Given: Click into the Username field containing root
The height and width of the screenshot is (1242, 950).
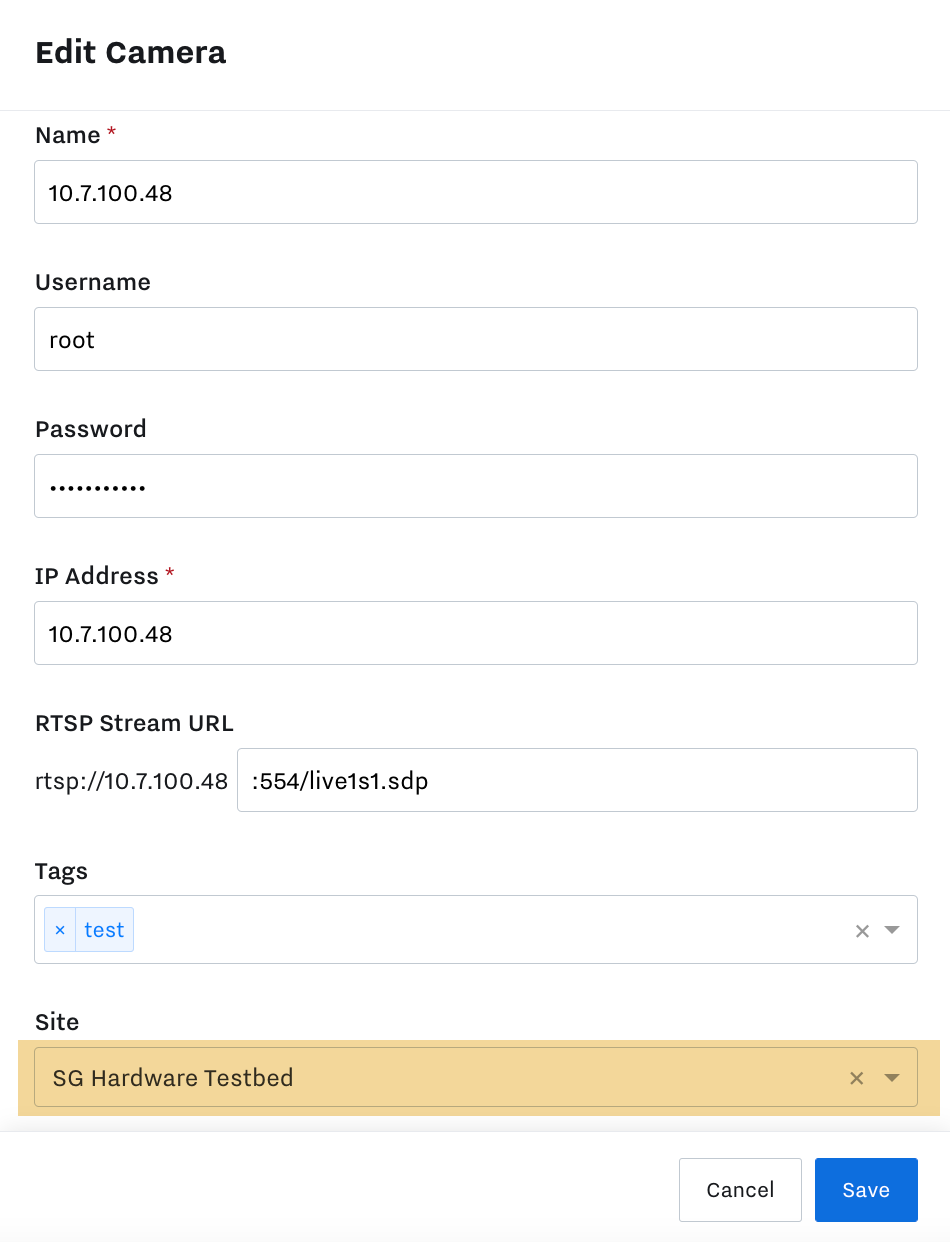Looking at the screenshot, I should pyautogui.click(x=476, y=339).
